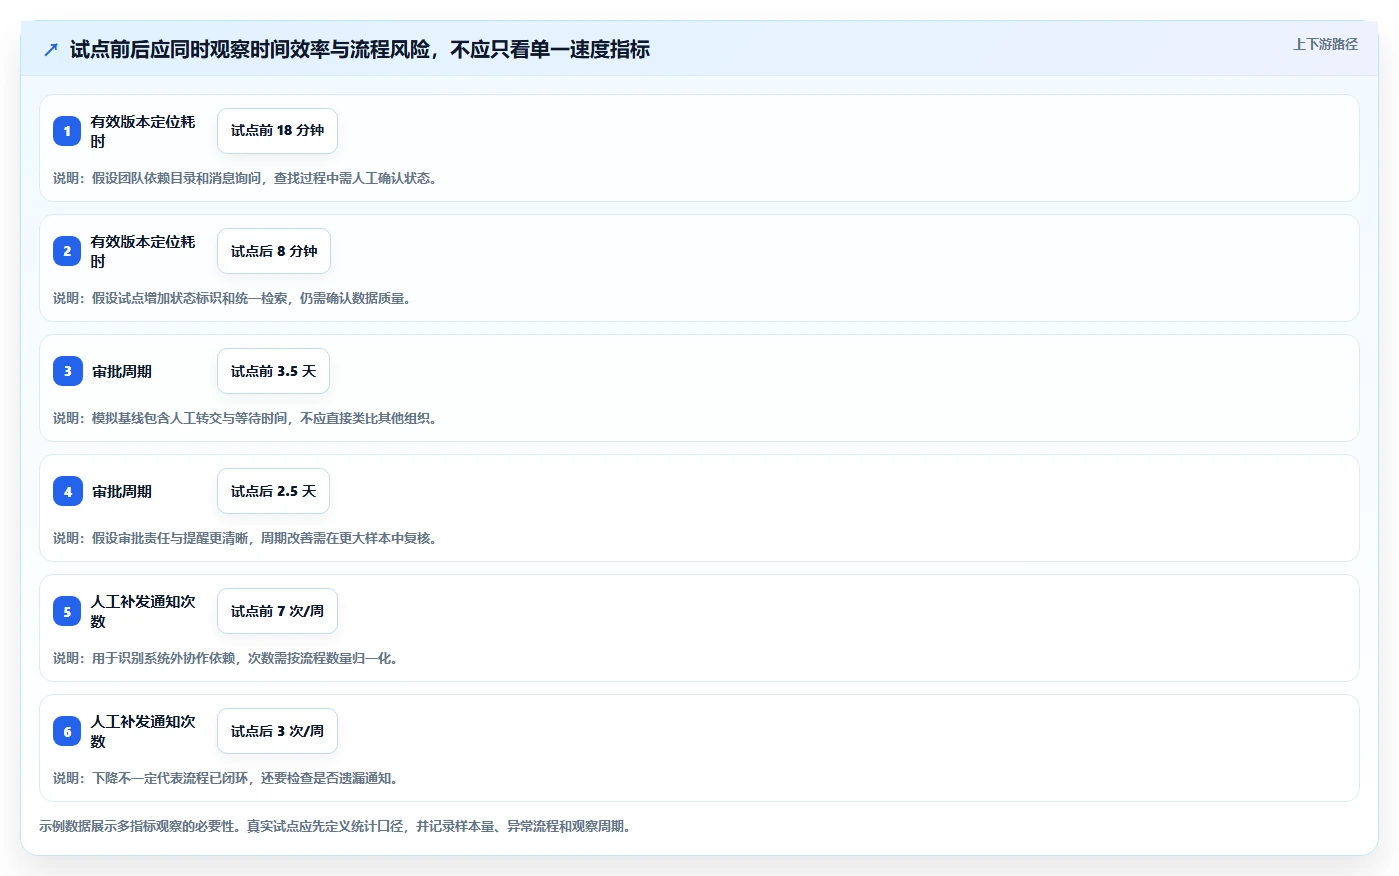Screen dimensions: 1399x876
Task: Click the panel title 试点前后应同时观察时间效率与流程风险
Action: coord(360,49)
